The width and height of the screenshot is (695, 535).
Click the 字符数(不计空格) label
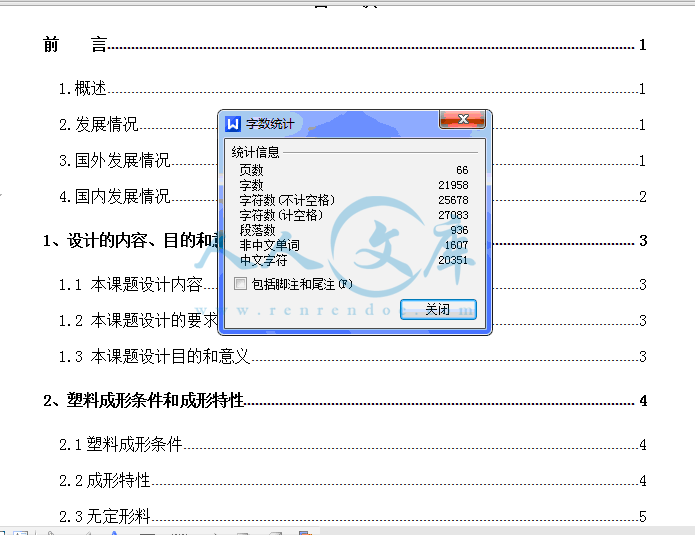point(287,200)
